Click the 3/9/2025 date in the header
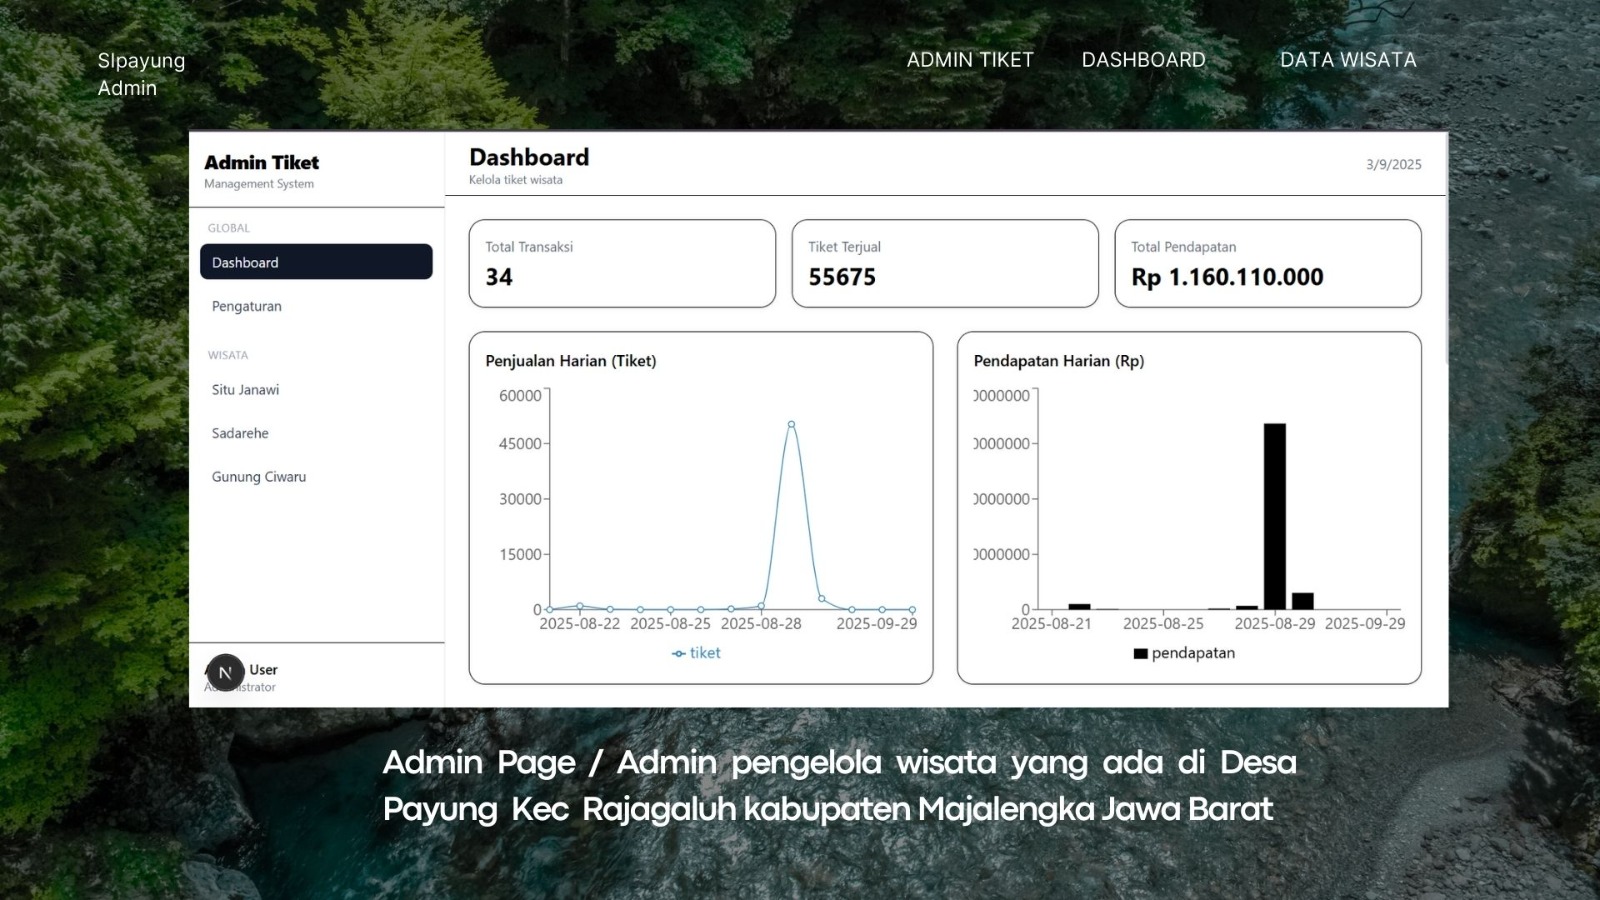 tap(1393, 165)
